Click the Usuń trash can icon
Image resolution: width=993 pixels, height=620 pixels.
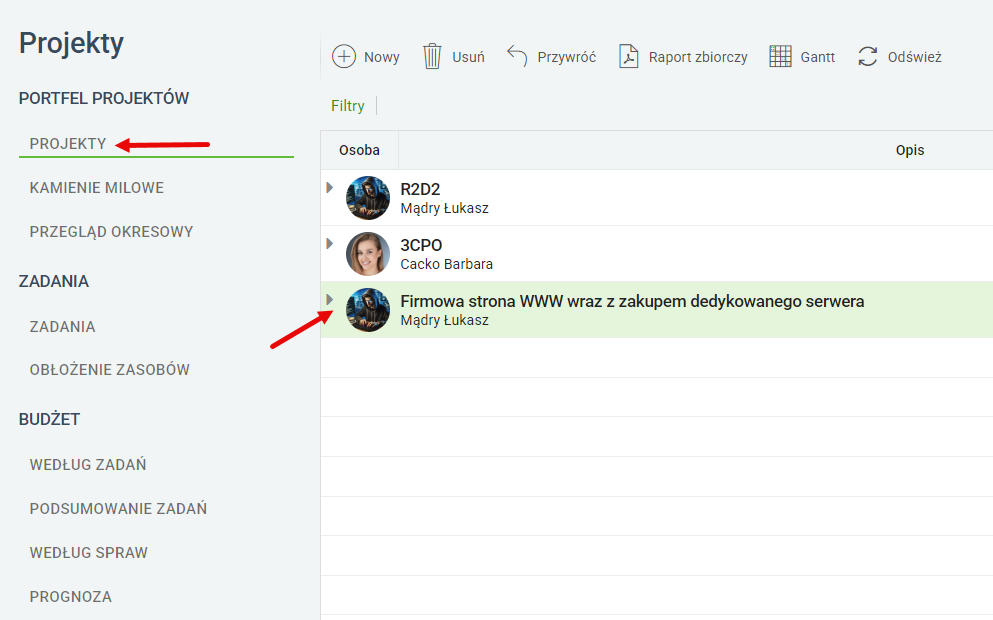[x=432, y=56]
